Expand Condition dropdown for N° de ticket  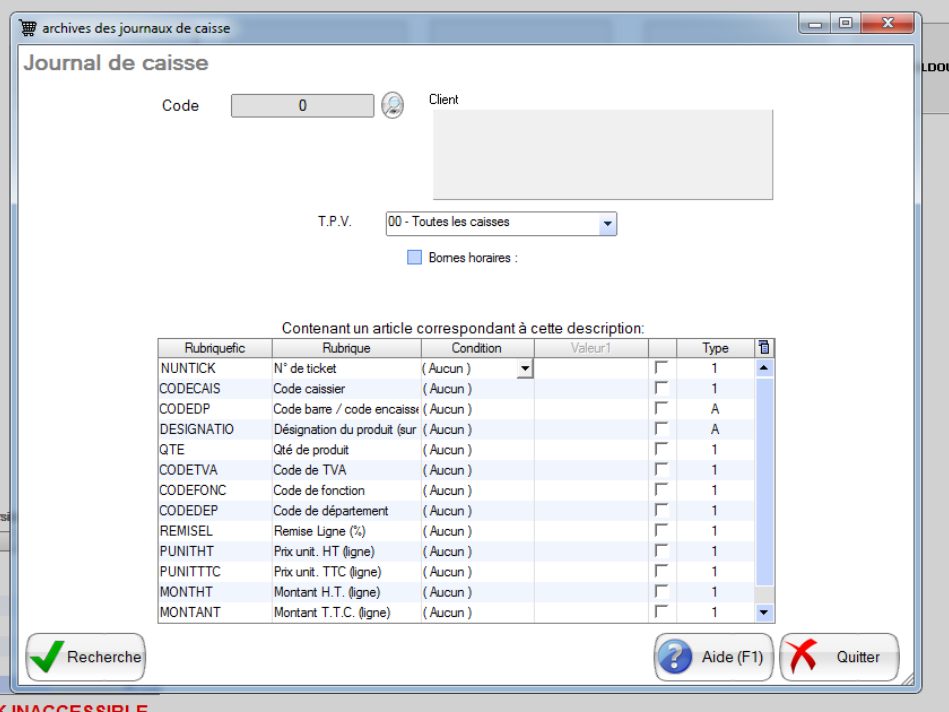[x=524, y=369]
